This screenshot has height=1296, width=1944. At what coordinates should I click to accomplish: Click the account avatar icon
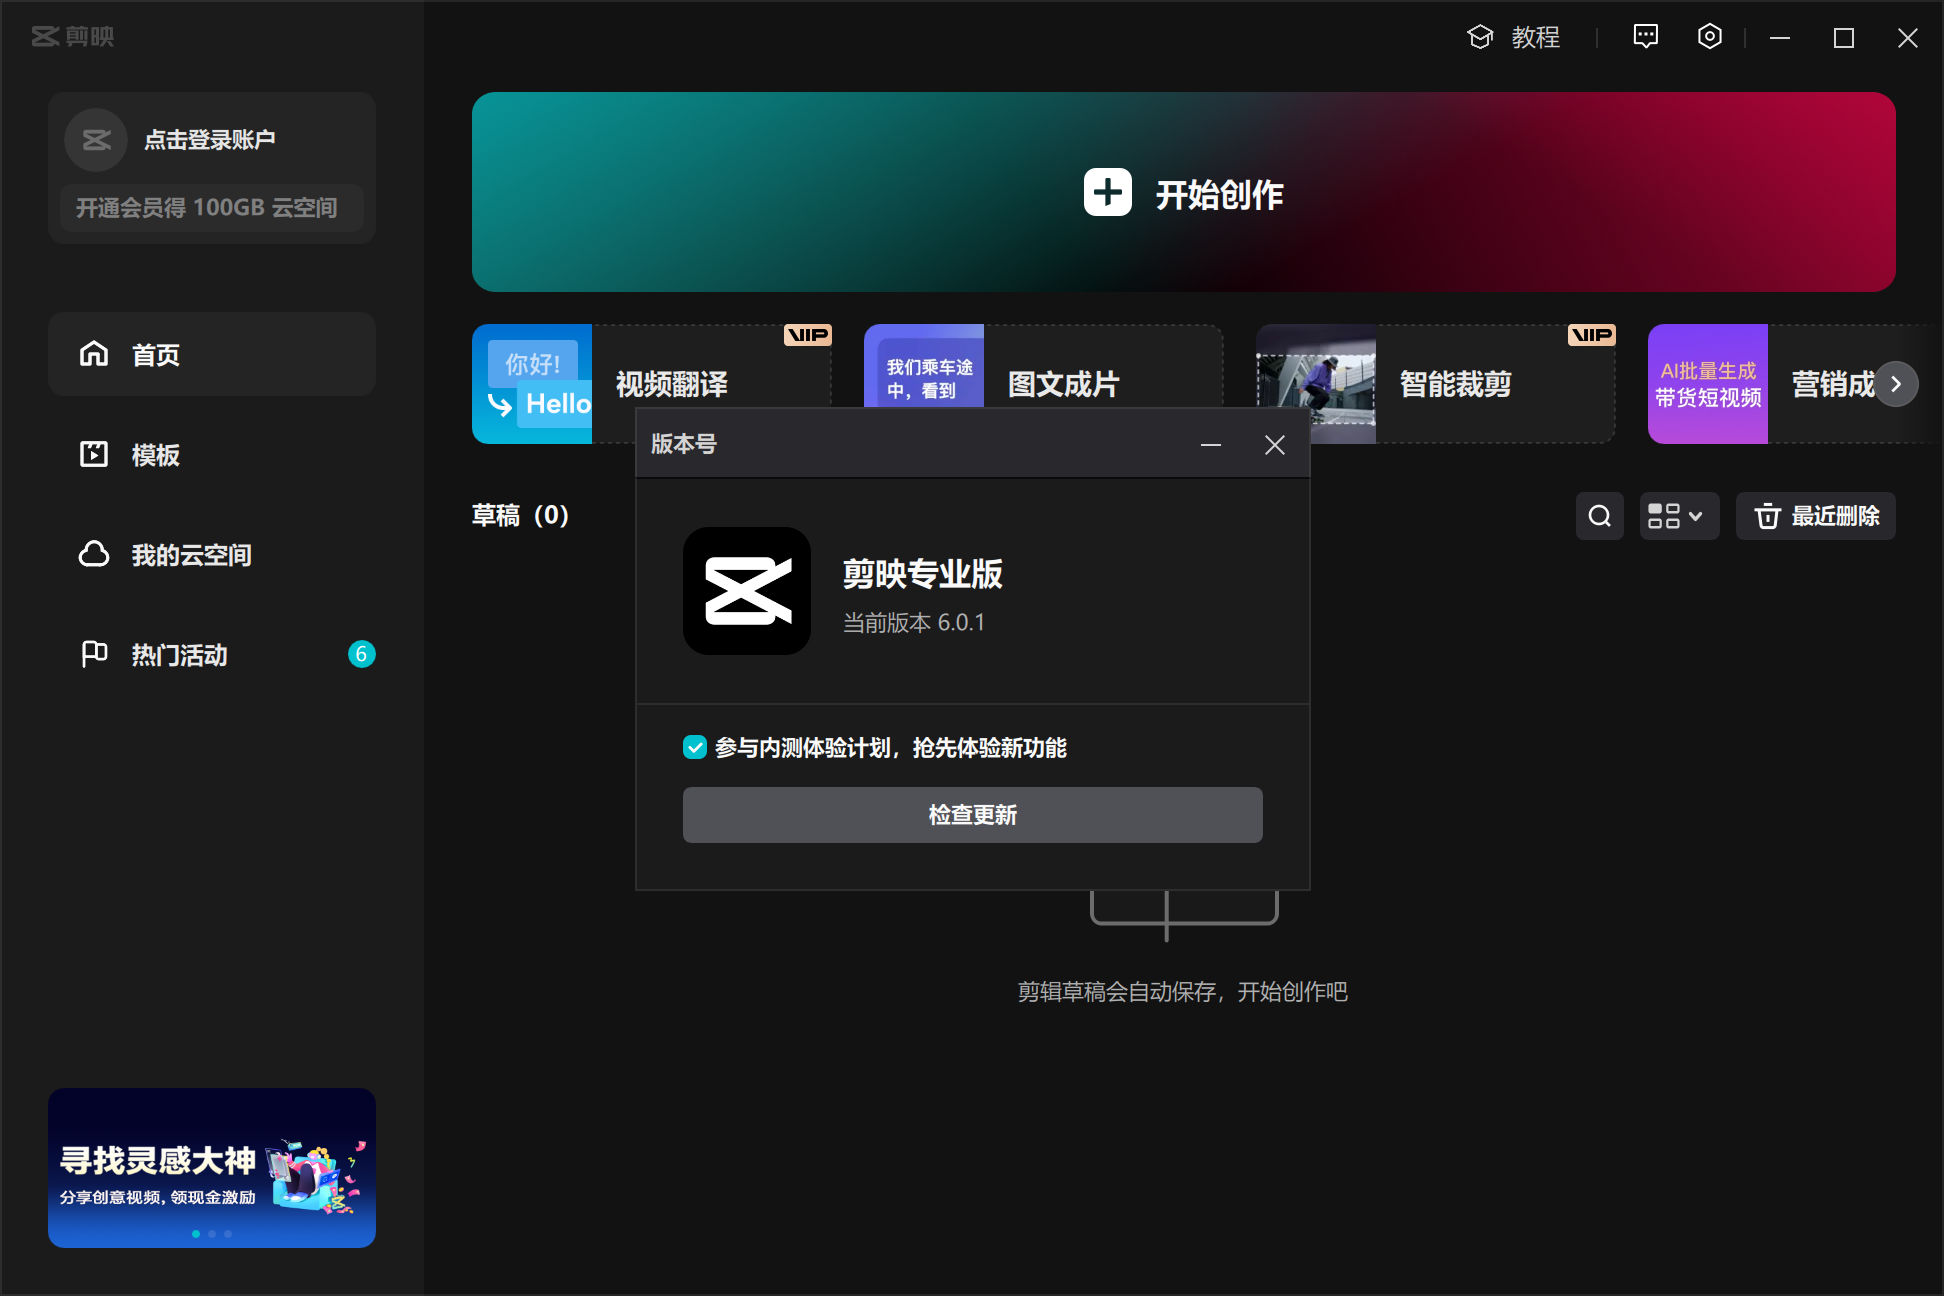pos(96,140)
